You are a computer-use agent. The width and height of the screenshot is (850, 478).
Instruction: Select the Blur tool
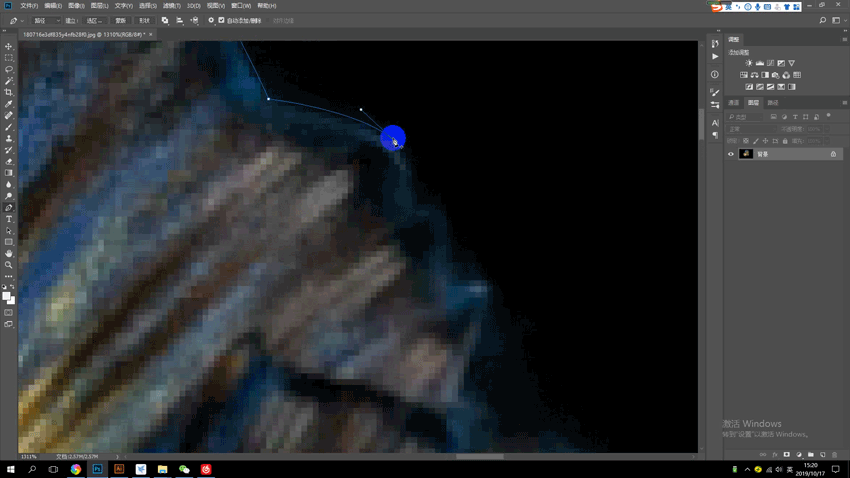pyautogui.click(x=9, y=184)
